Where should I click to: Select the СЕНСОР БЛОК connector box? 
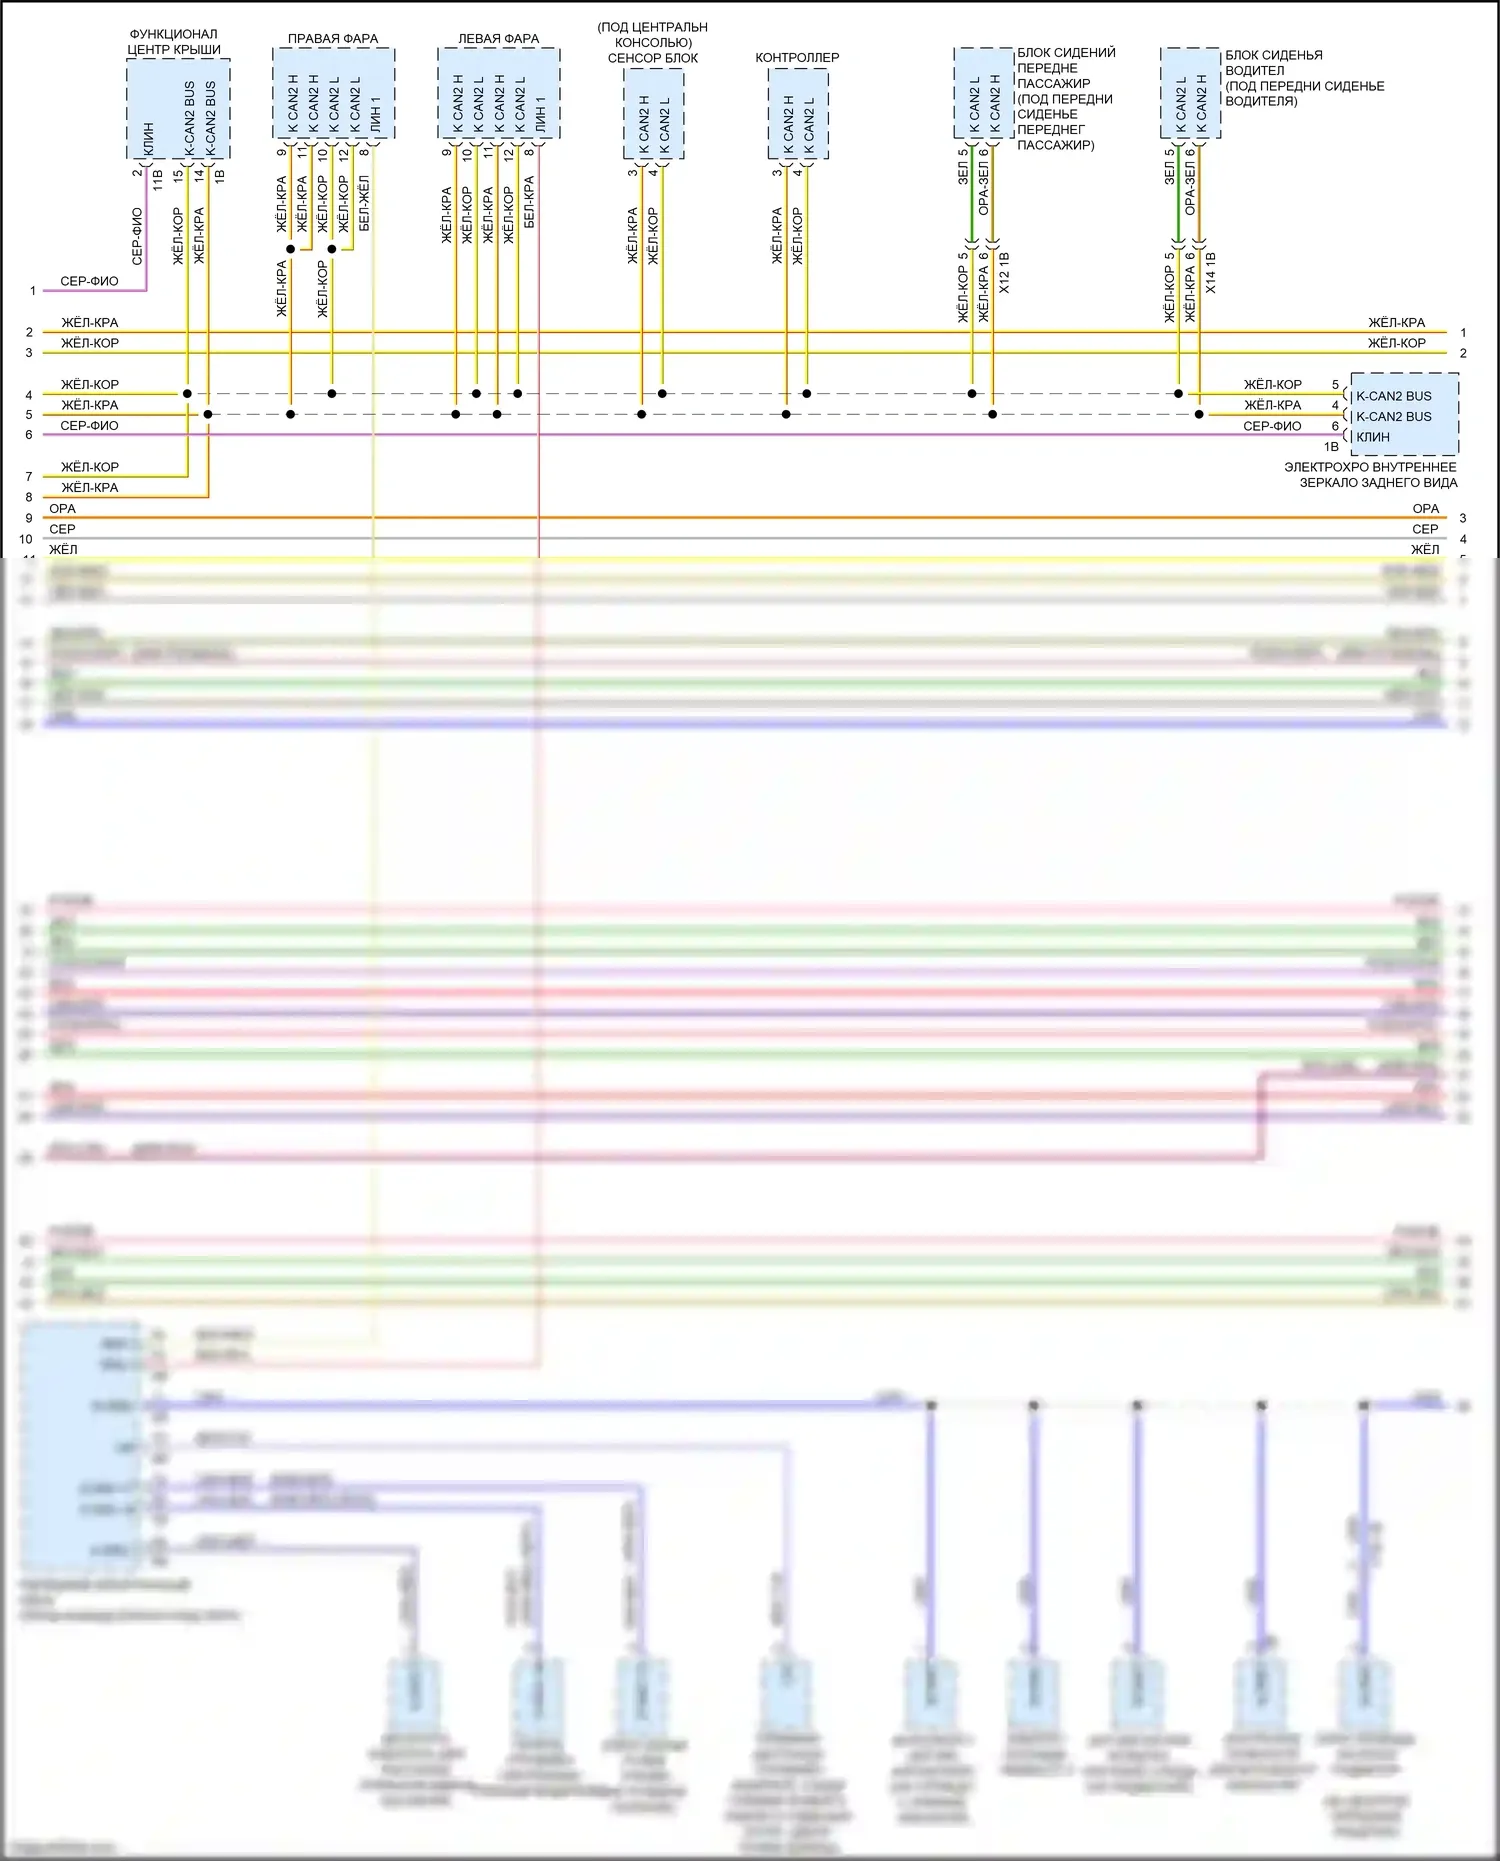tap(653, 115)
